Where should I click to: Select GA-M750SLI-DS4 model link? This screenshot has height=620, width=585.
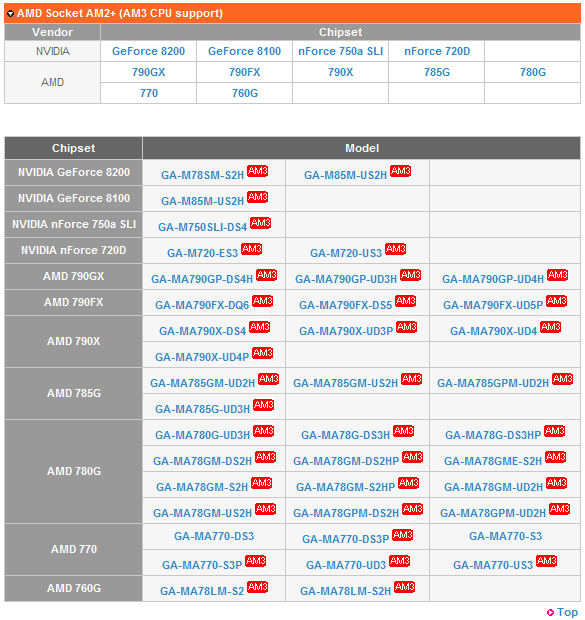(x=203, y=227)
